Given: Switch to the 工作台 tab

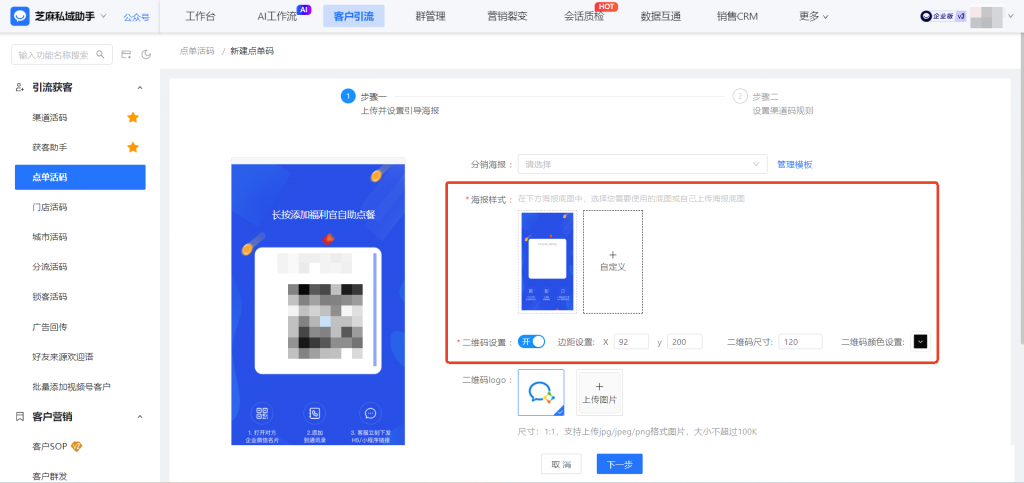Looking at the screenshot, I should click(200, 16).
